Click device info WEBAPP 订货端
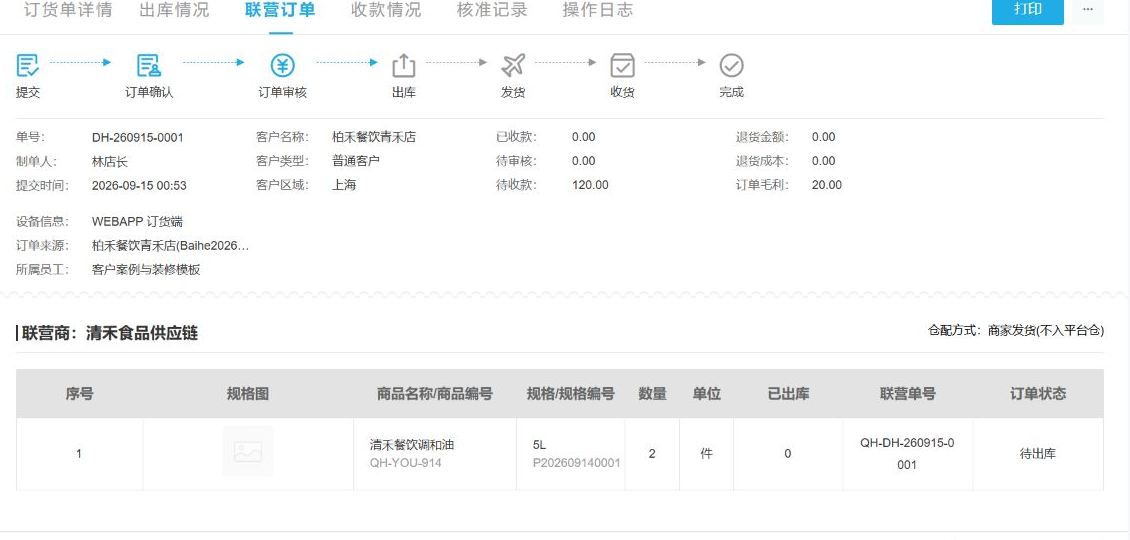 tap(137, 222)
